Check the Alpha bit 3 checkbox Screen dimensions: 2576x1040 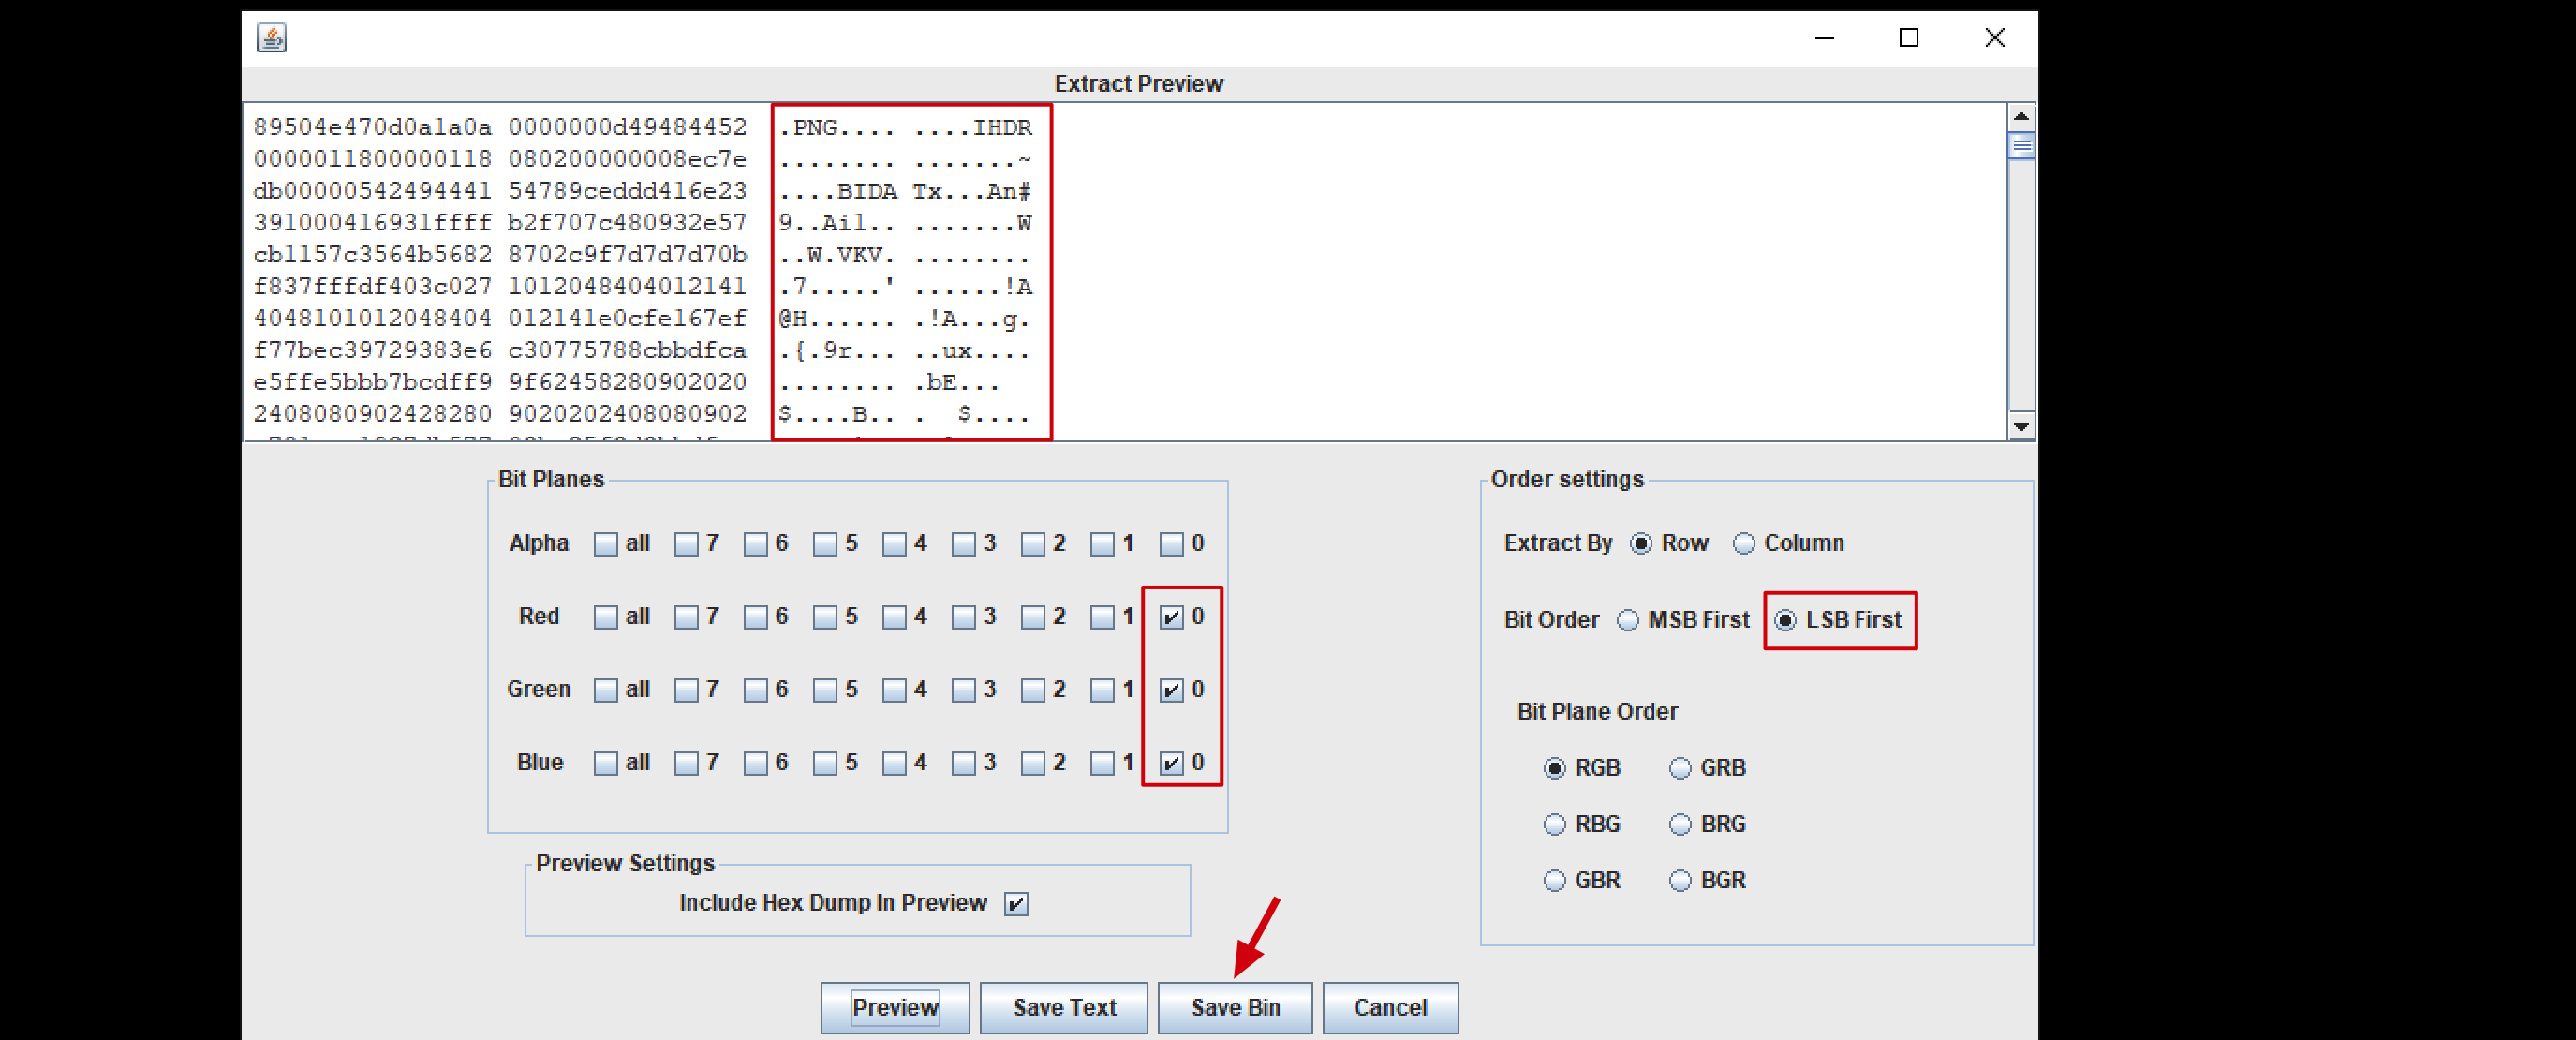pos(963,544)
